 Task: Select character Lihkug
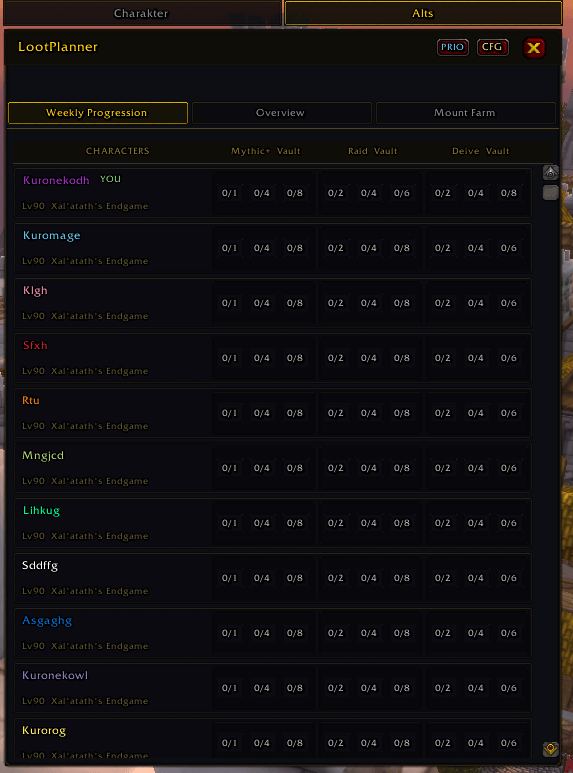click(41, 511)
